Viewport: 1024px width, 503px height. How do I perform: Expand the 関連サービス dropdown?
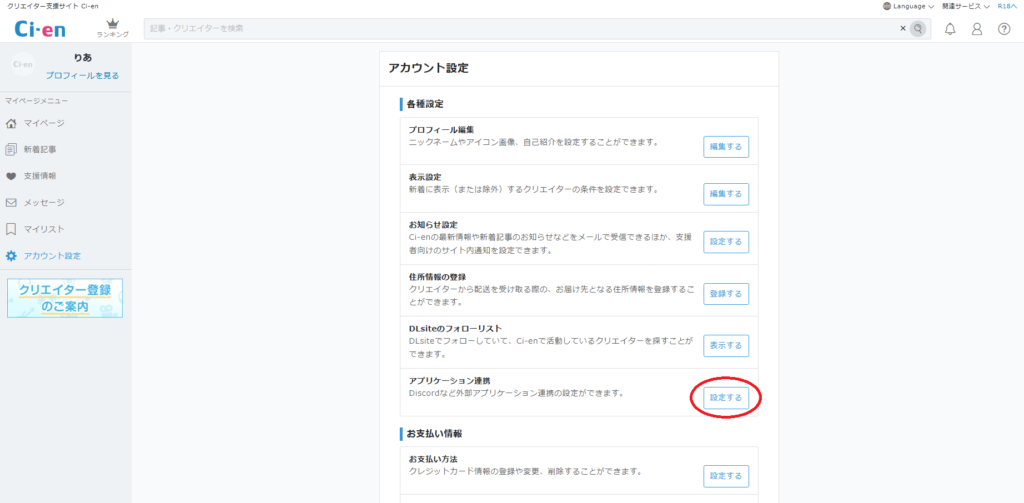pos(965,6)
